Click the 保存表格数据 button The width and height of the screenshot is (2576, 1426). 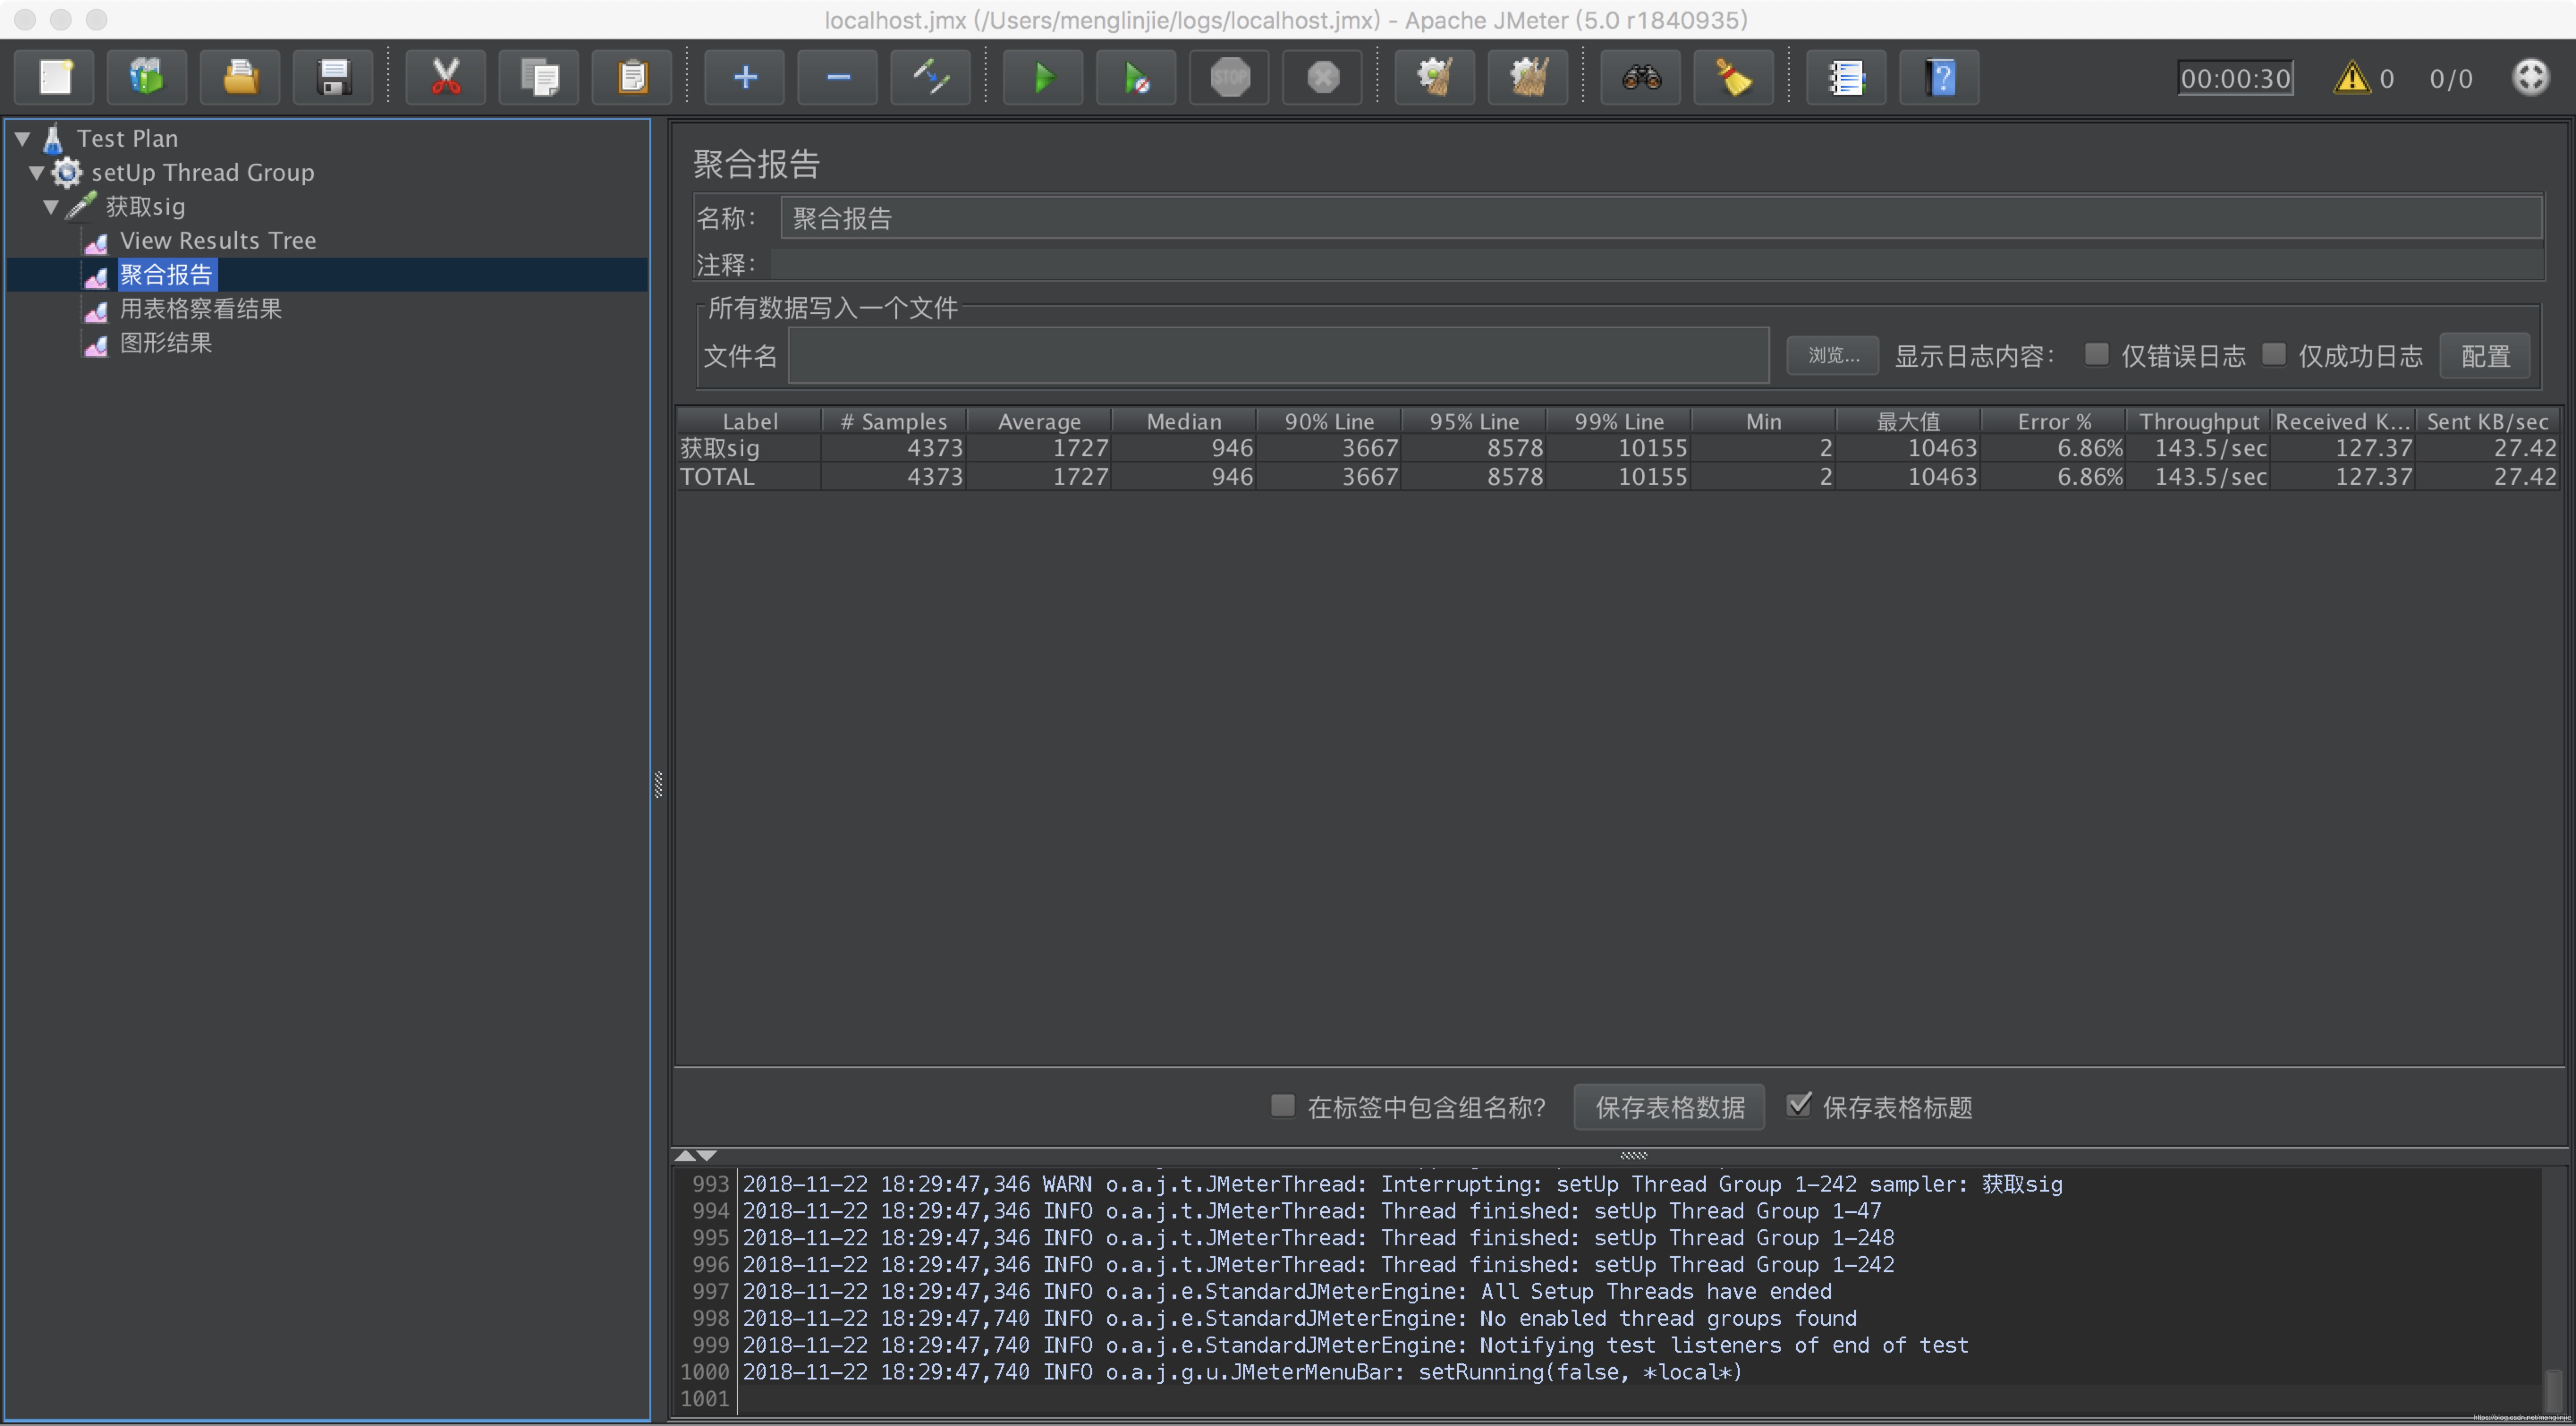tap(1669, 1107)
